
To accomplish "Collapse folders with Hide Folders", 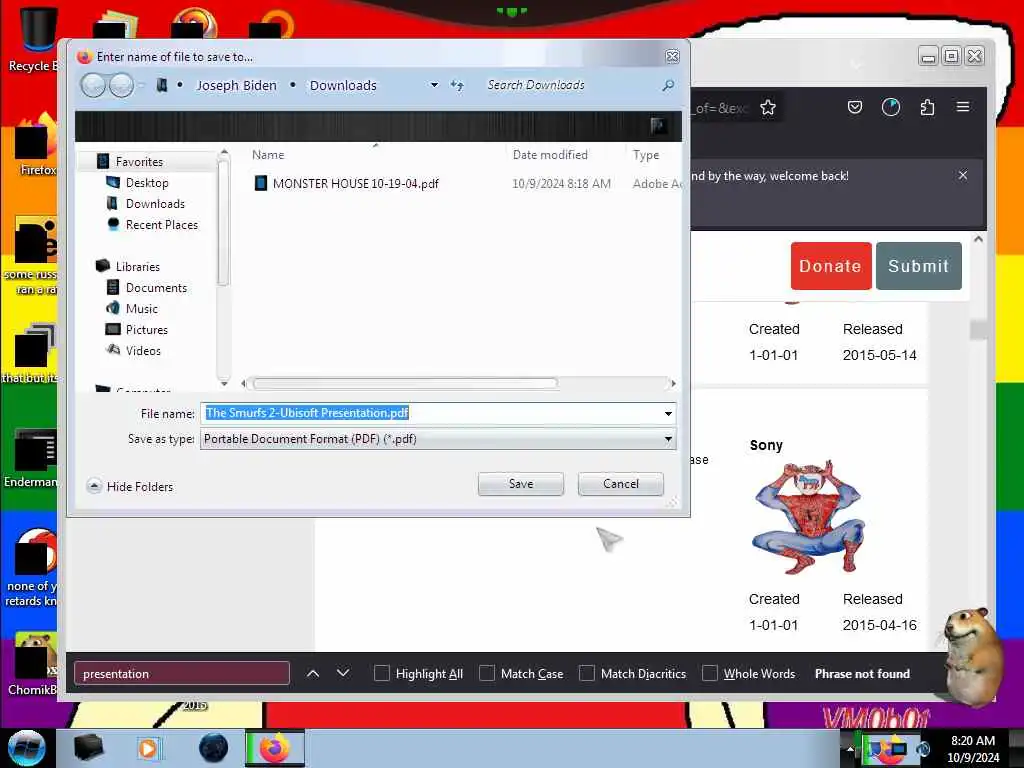I will point(131,487).
